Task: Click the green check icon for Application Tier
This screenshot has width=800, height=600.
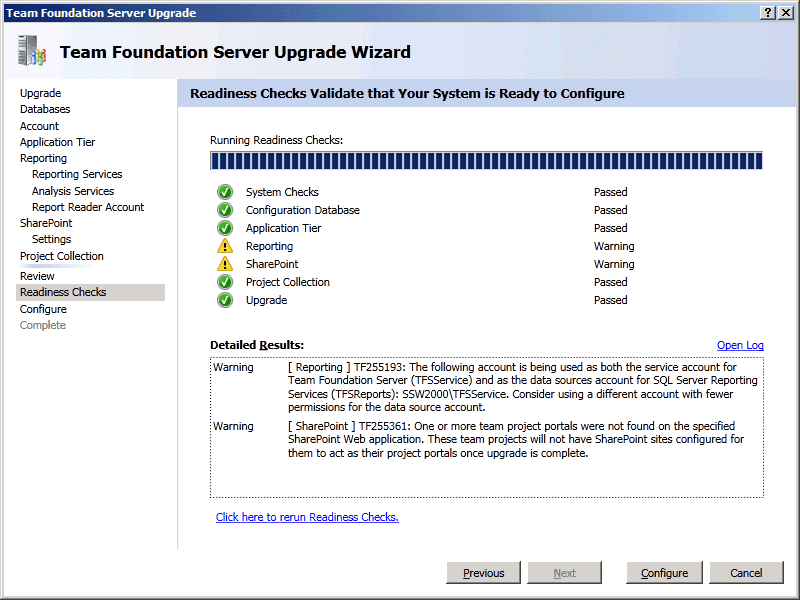Action: click(225, 228)
